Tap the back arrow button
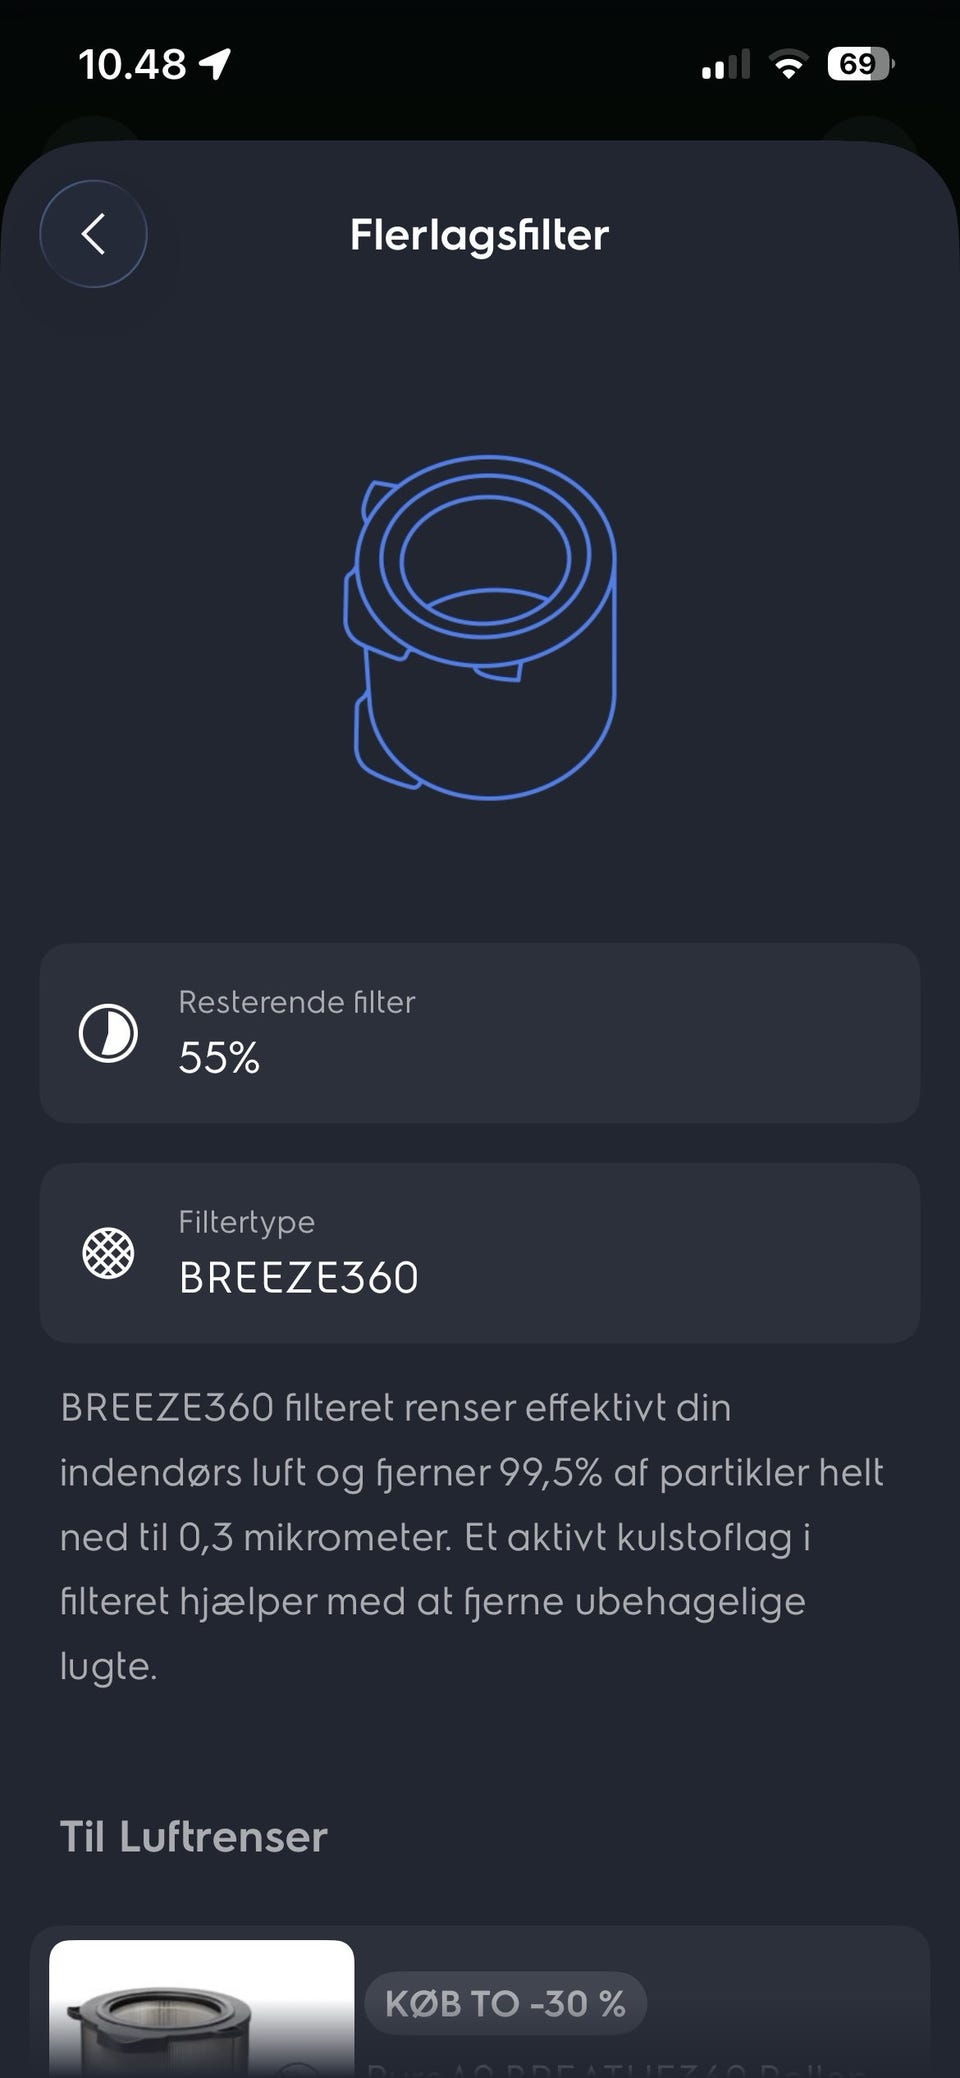Screen dimensions: 960x2078 (x=93, y=234)
